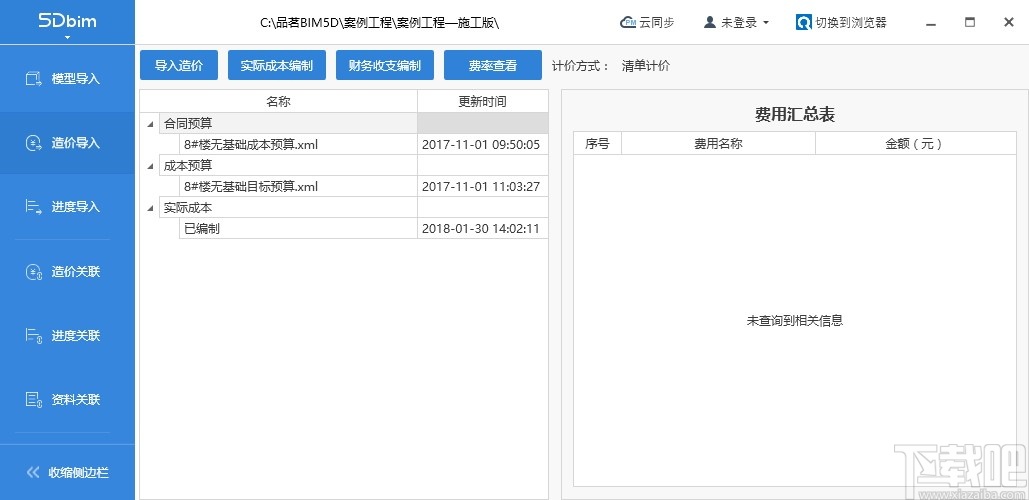
Task: Minimize the application window
Action: (x=930, y=23)
